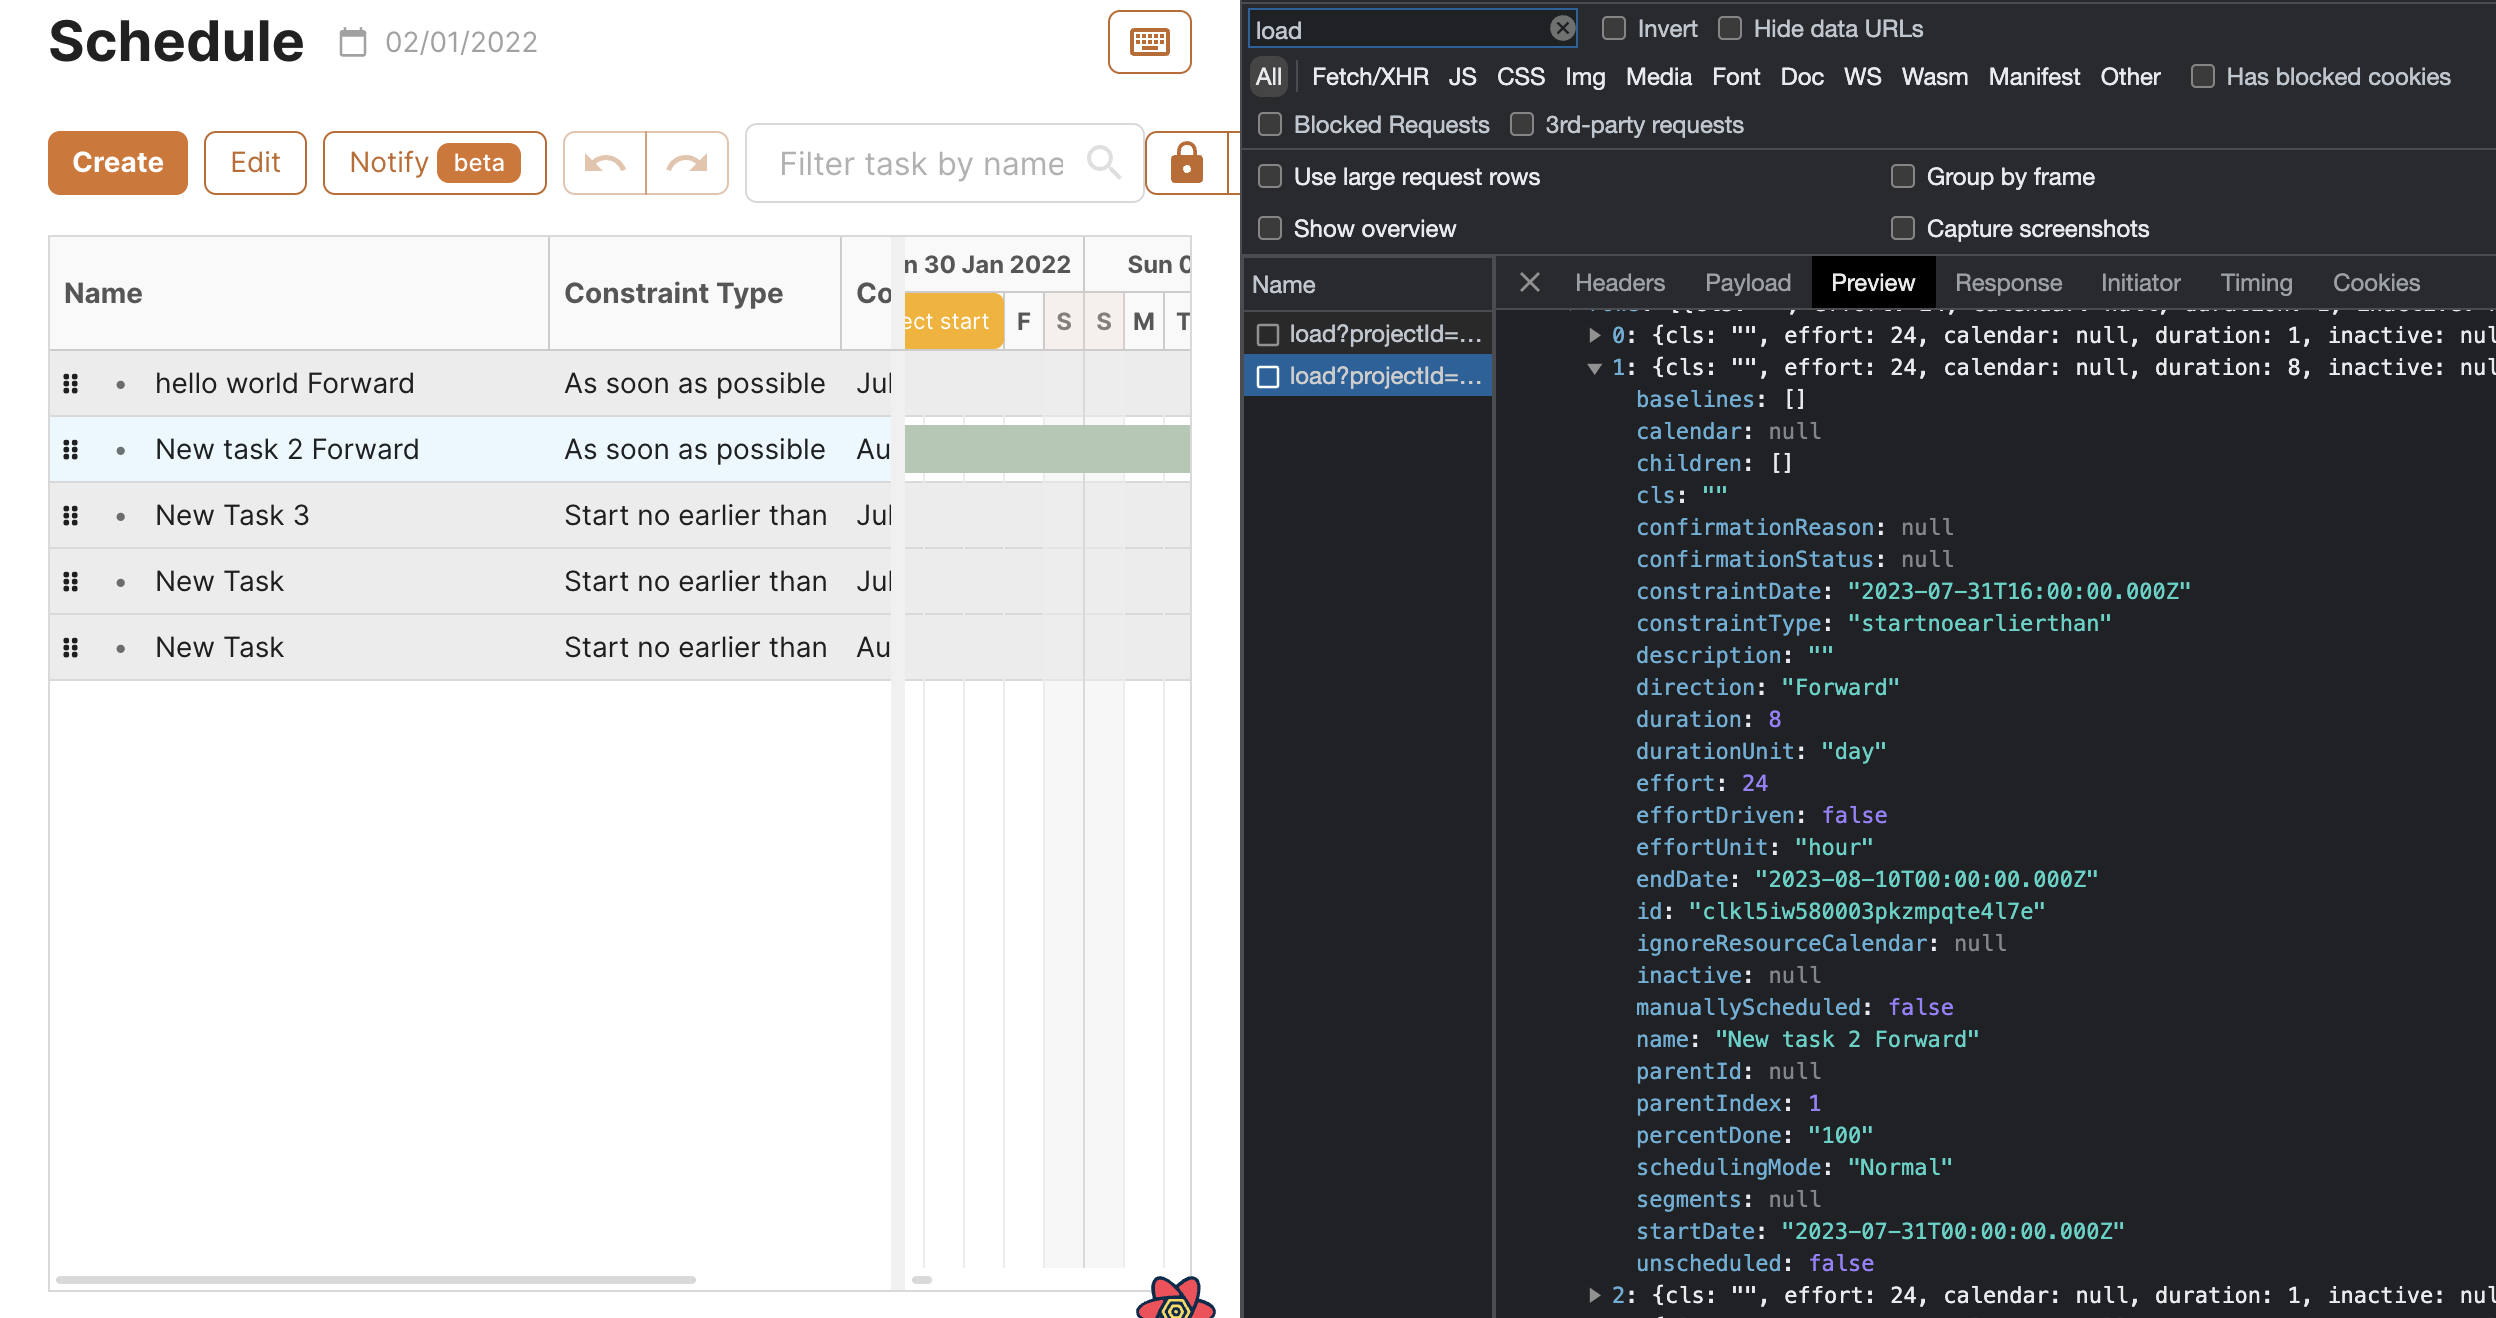Viewport: 2496px width, 1318px height.
Task: Toggle Has blocked cookies checkbox
Action: (2202, 76)
